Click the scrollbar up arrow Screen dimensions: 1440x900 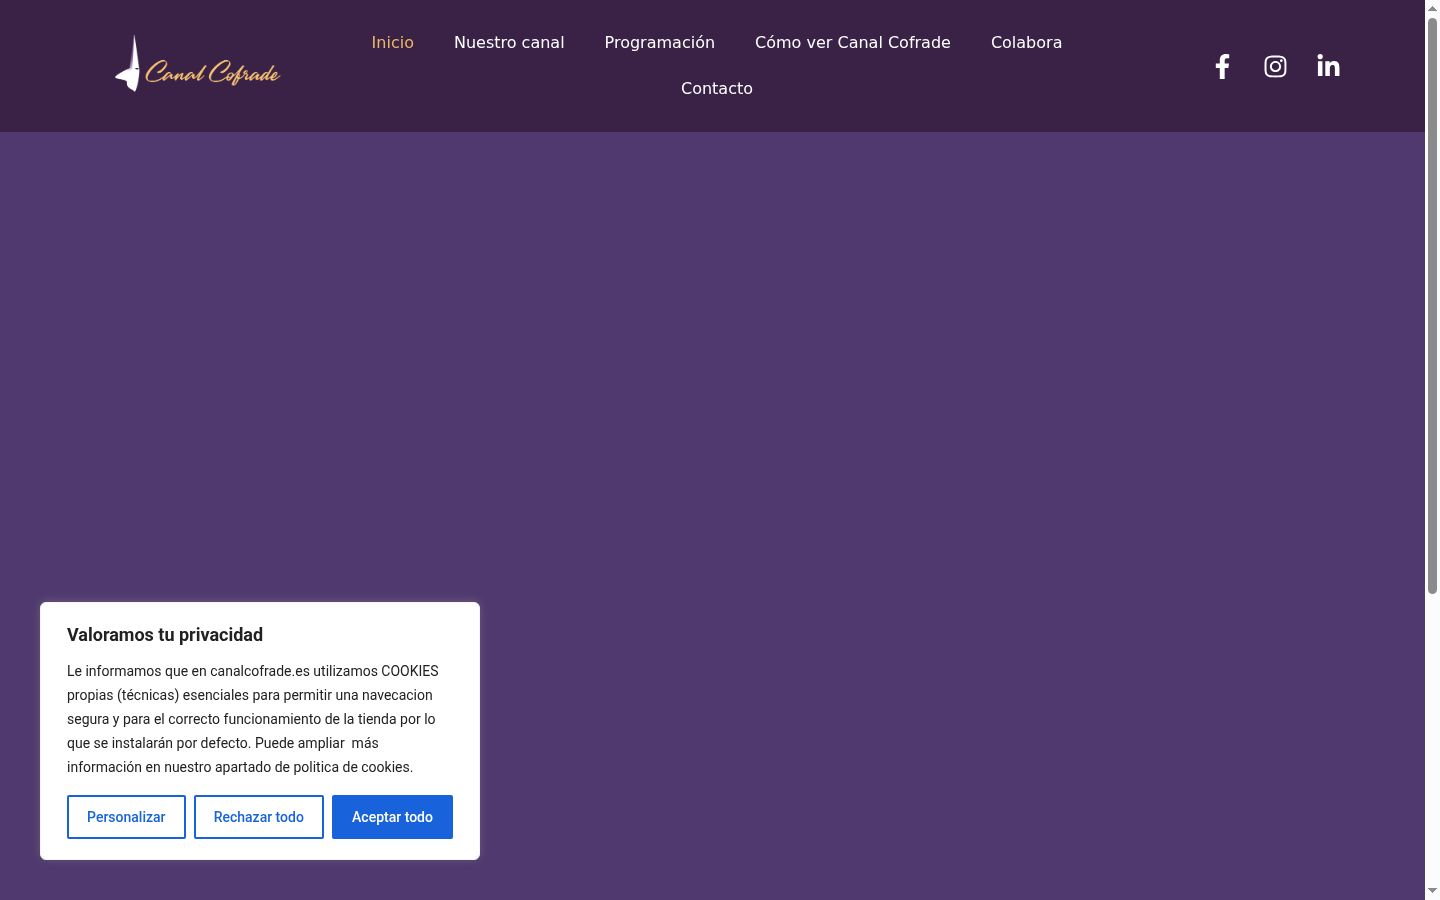[x=1432, y=7]
